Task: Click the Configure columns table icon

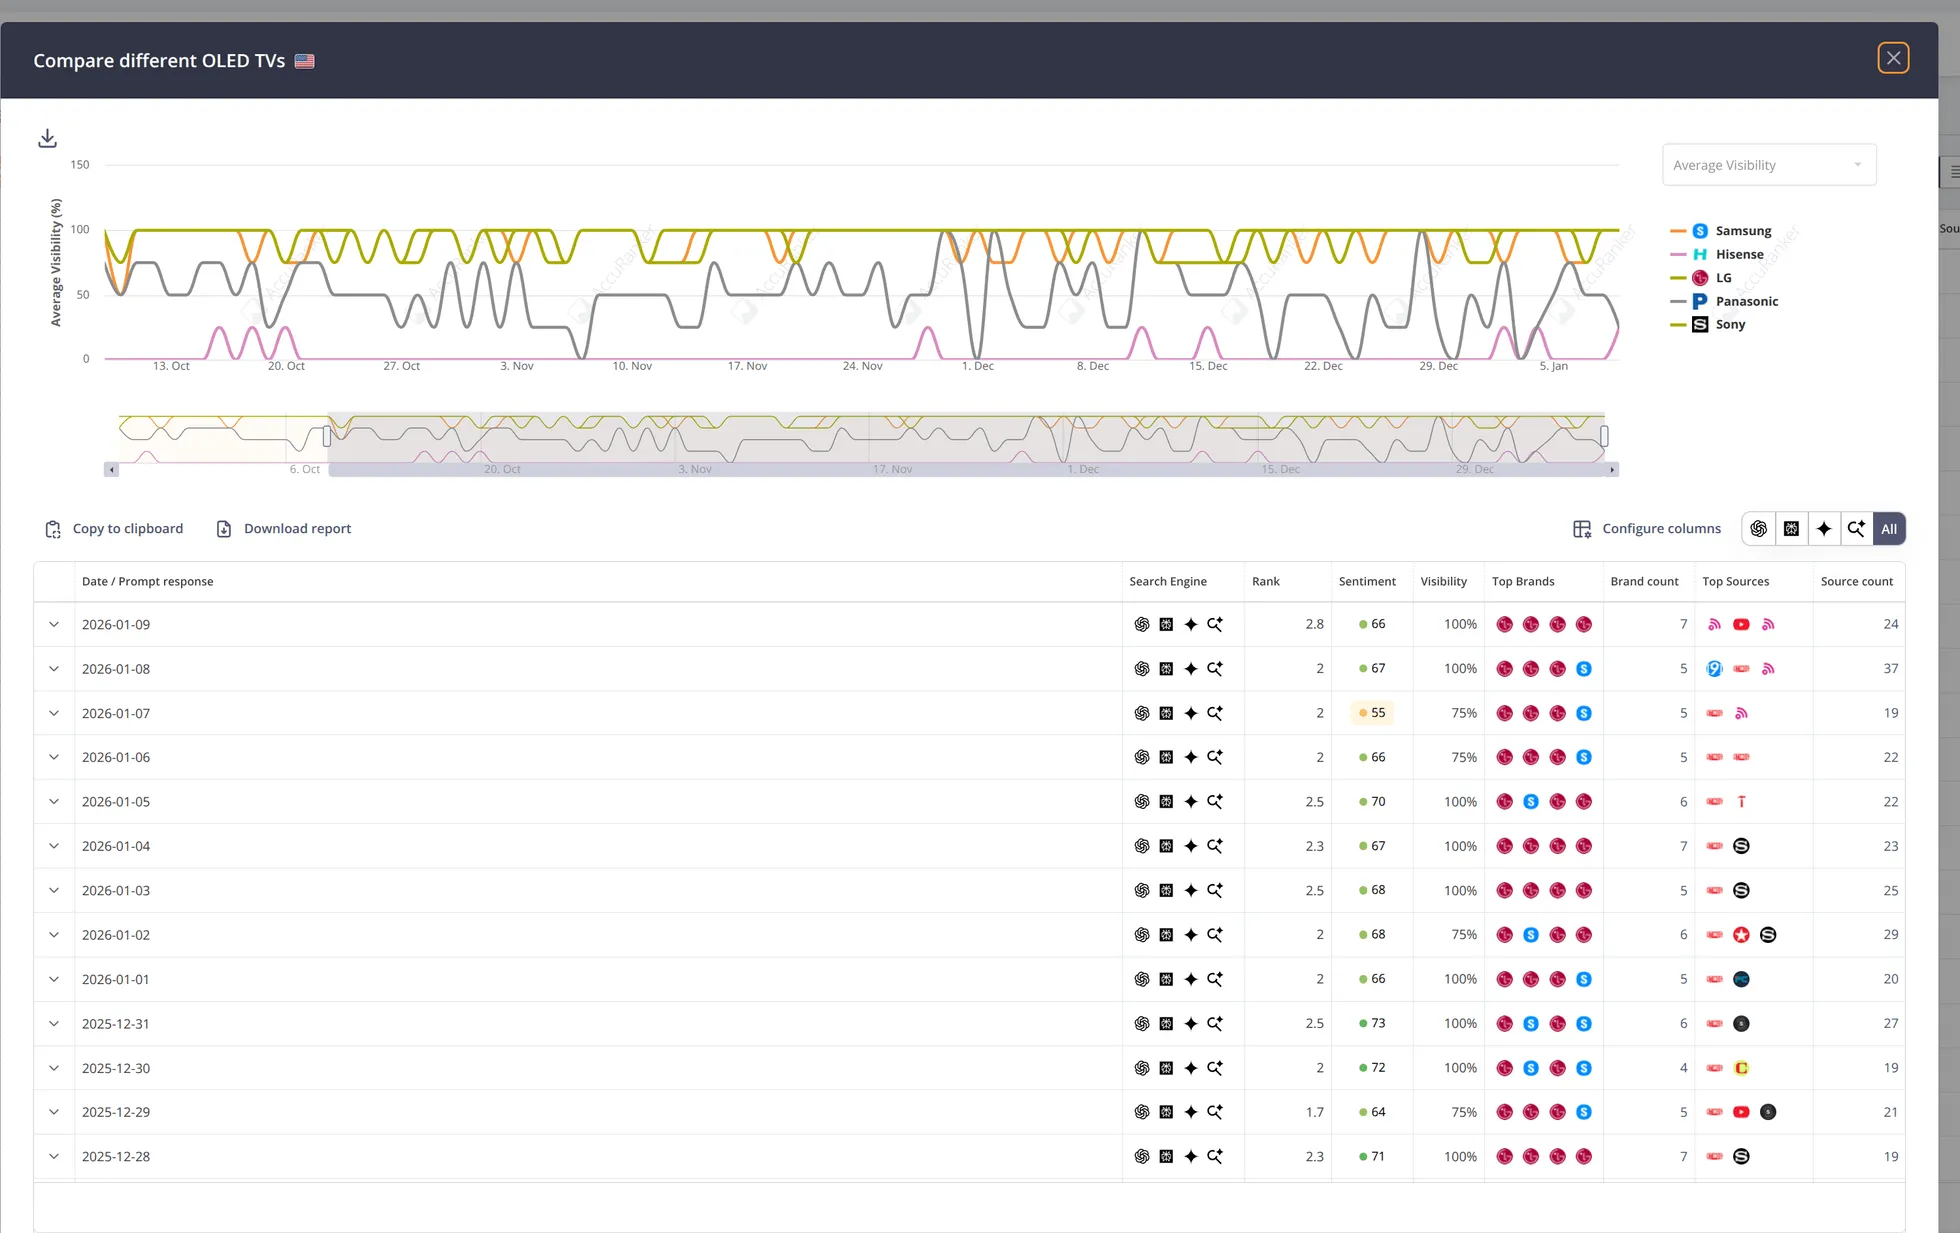Action: tap(1582, 529)
